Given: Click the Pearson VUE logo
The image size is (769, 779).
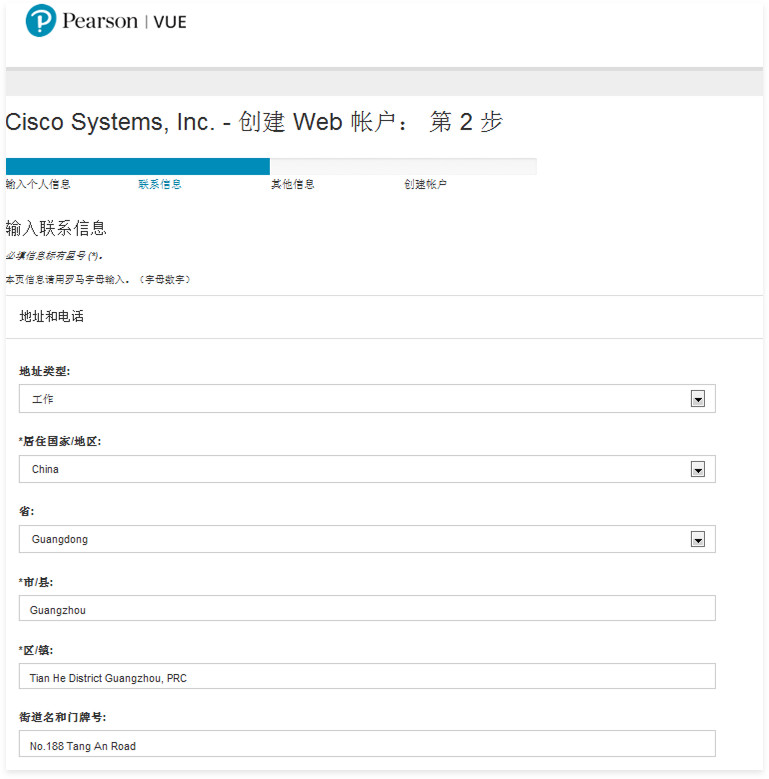Looking at the screenshot, I should point(106,21).
